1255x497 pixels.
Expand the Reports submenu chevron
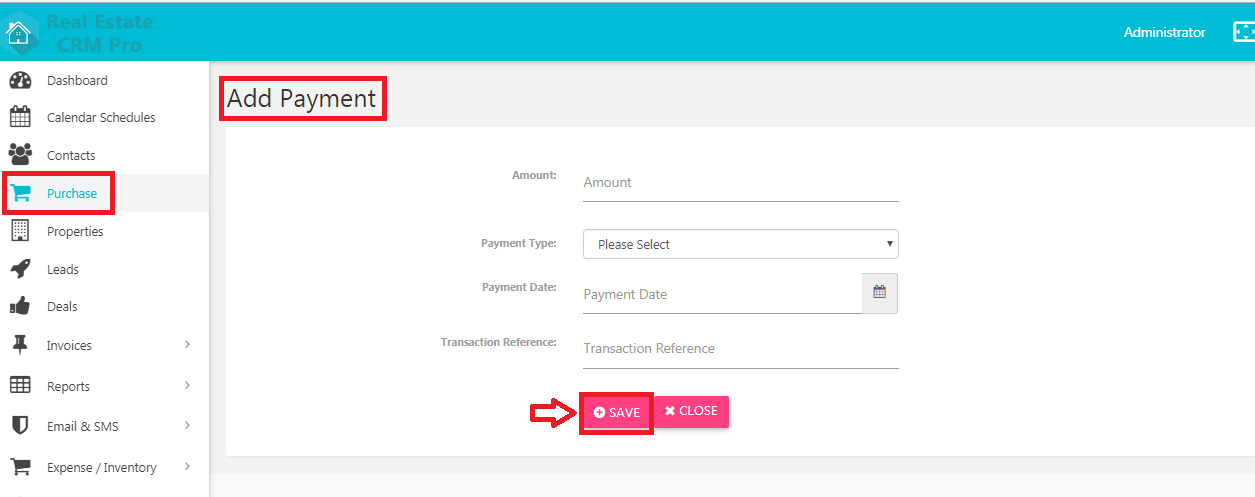(x=187, y=386)
